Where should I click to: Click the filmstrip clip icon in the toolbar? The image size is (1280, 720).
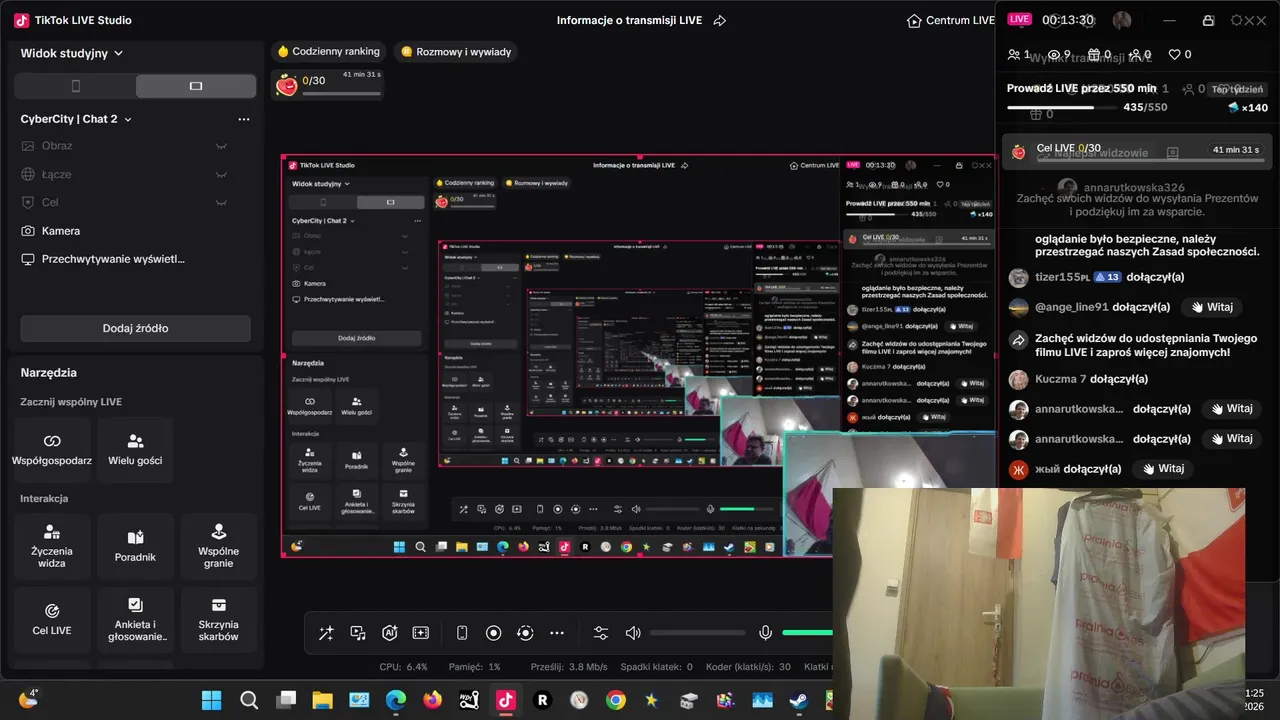coord(421,633)
